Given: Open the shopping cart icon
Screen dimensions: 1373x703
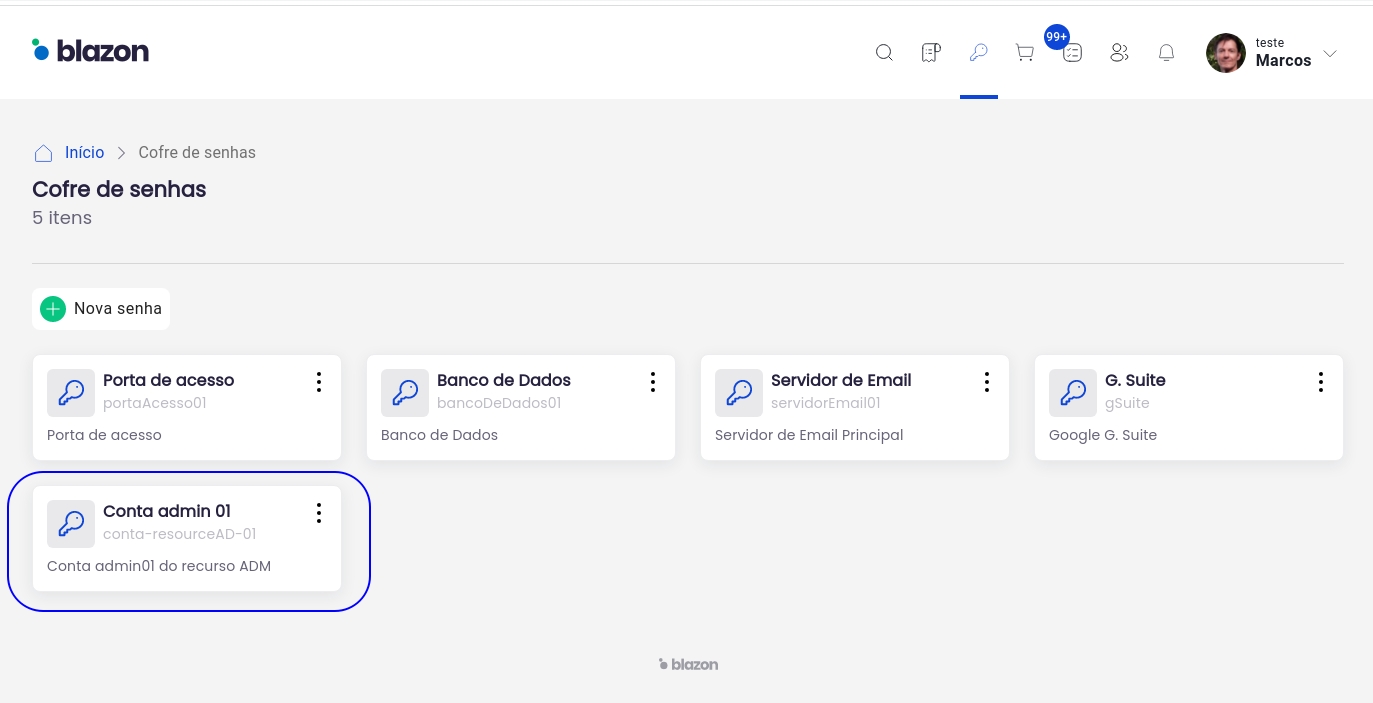Looking at the screenshot, I should coord(1025,53).
